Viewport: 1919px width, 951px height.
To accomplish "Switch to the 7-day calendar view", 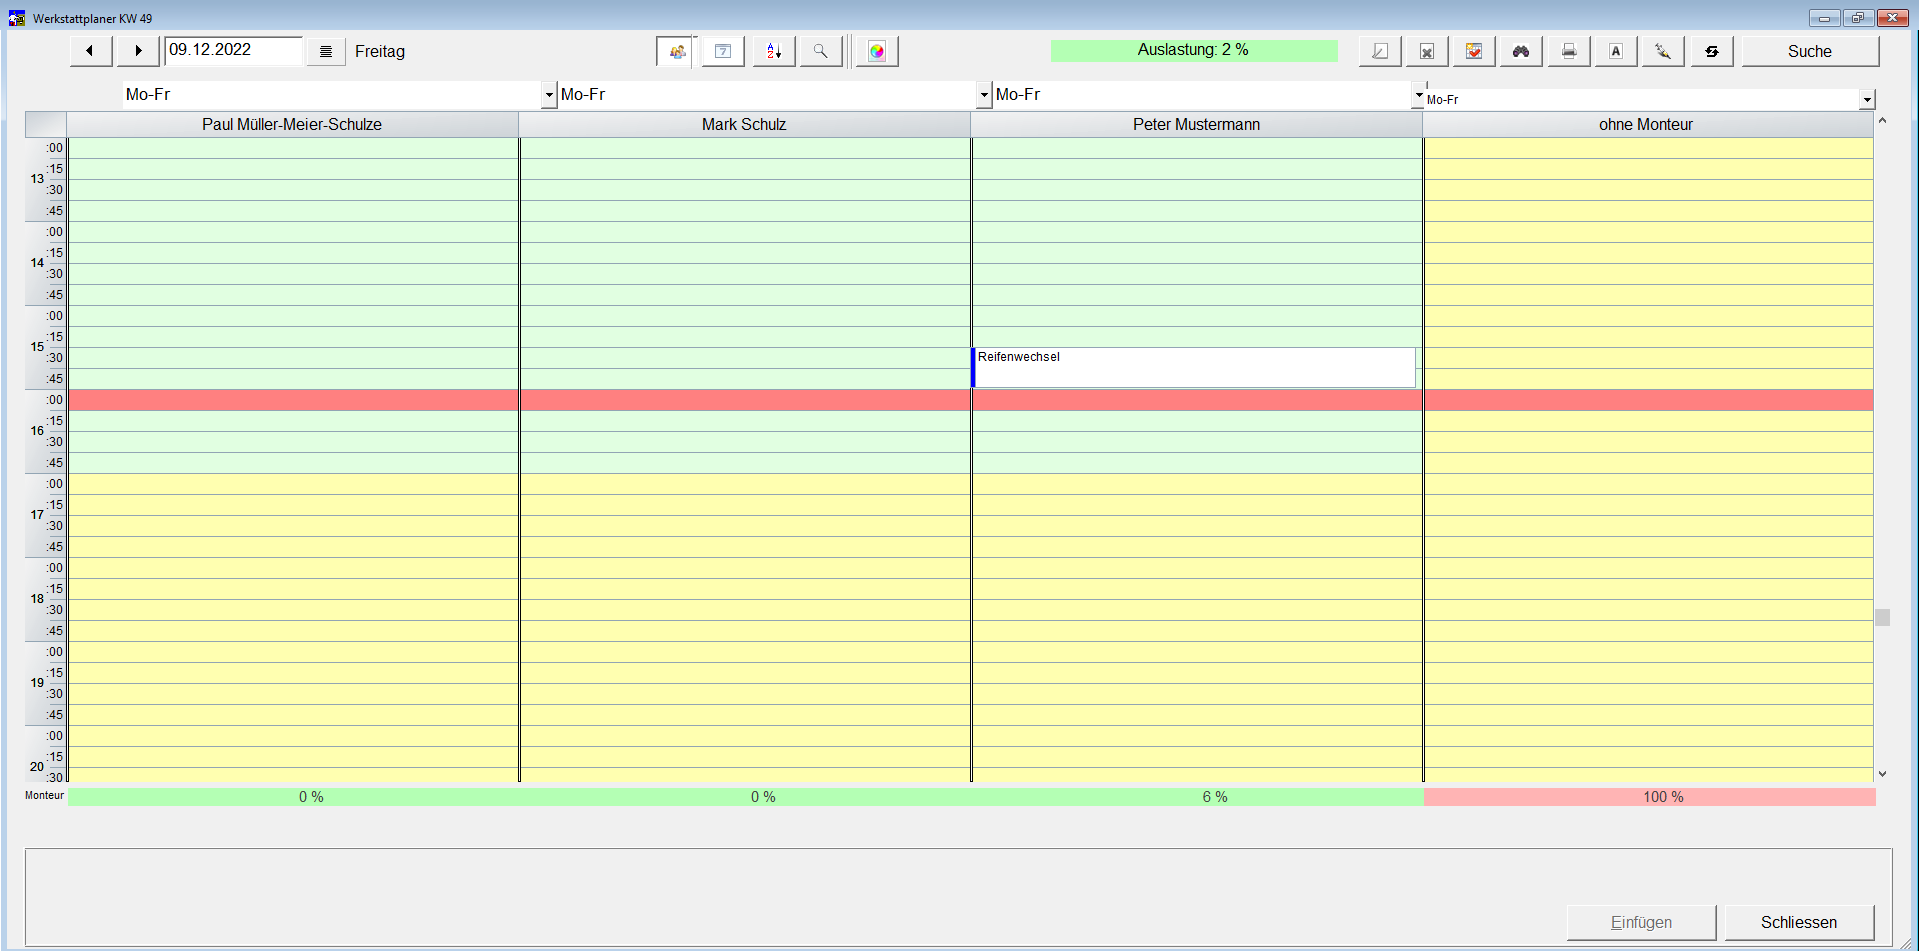I will (723, 51).
